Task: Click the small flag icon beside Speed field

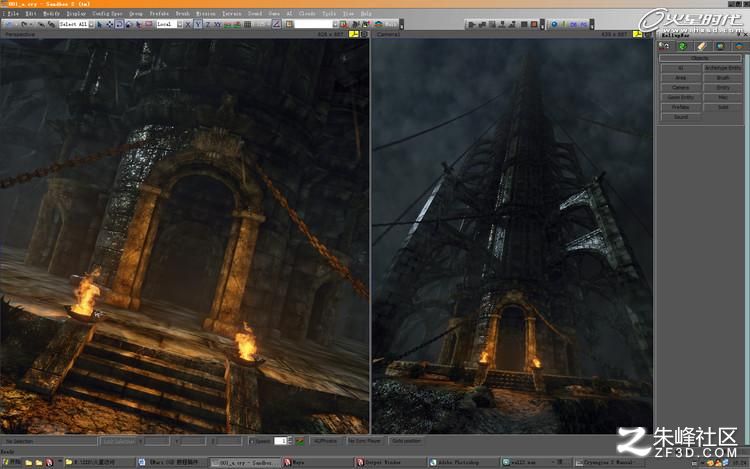Action: click(300, 441)
